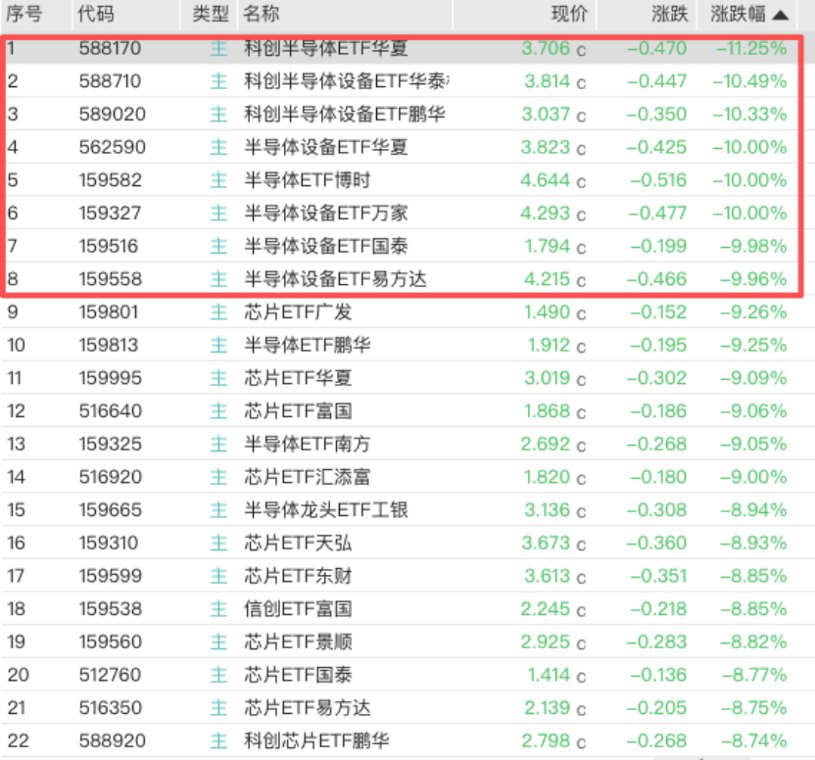This screenshot has width=815, height=760.
Task: Click the -9.26% change value
Action: tap(753, 312)
